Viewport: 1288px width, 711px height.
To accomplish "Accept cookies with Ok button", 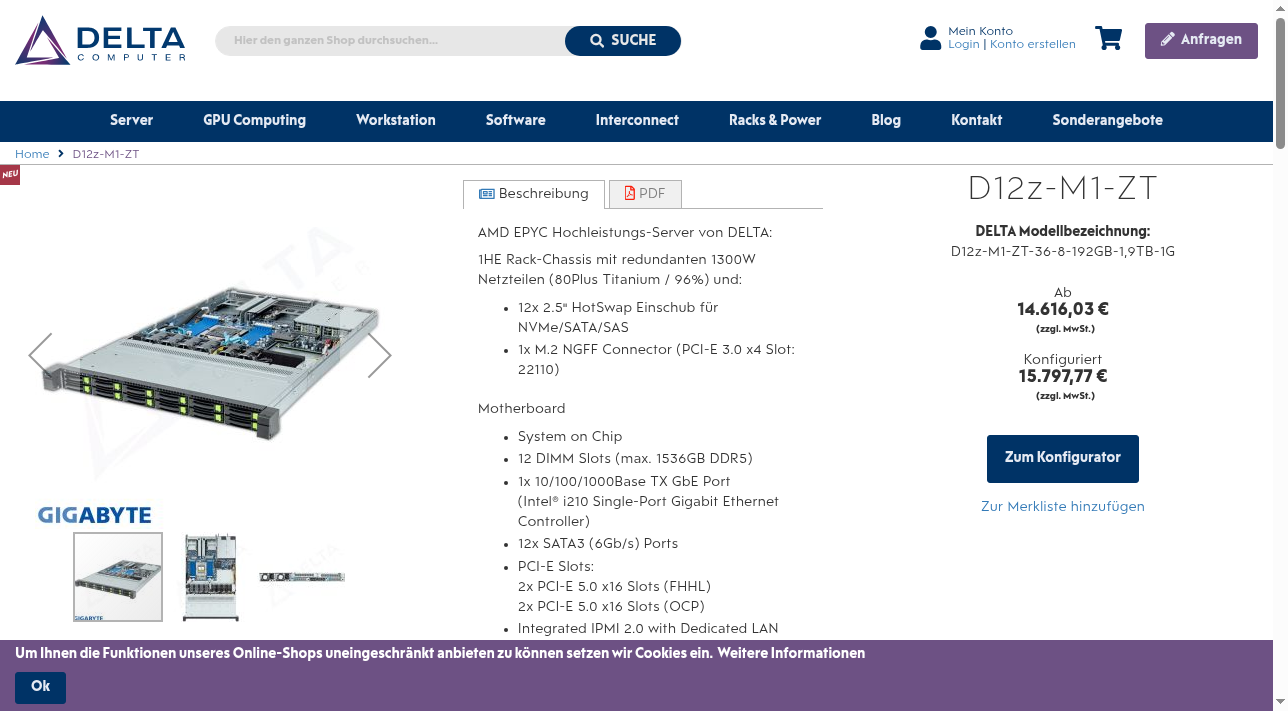I will click(x=40, y=687).
